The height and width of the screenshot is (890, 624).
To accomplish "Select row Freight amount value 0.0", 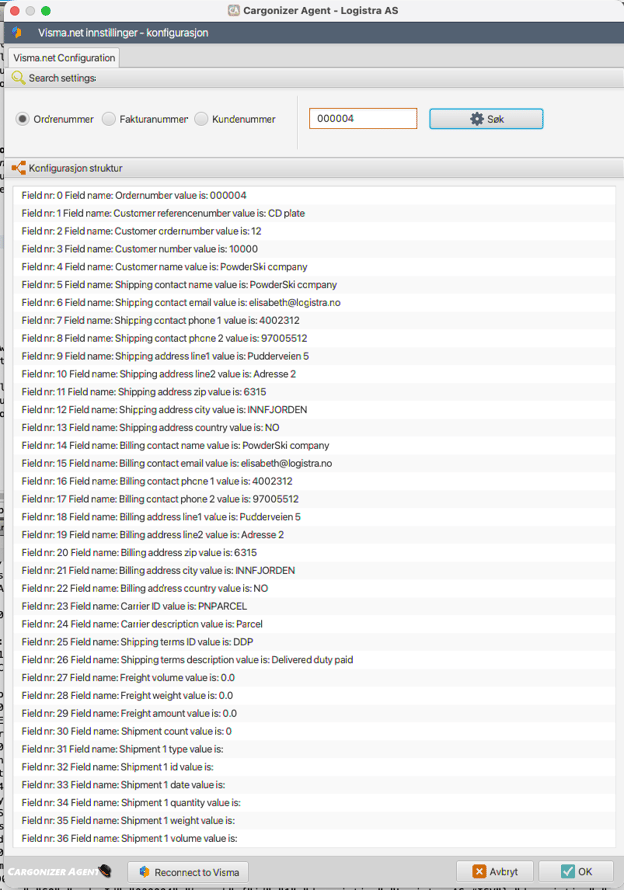I will tap(314, 714).
